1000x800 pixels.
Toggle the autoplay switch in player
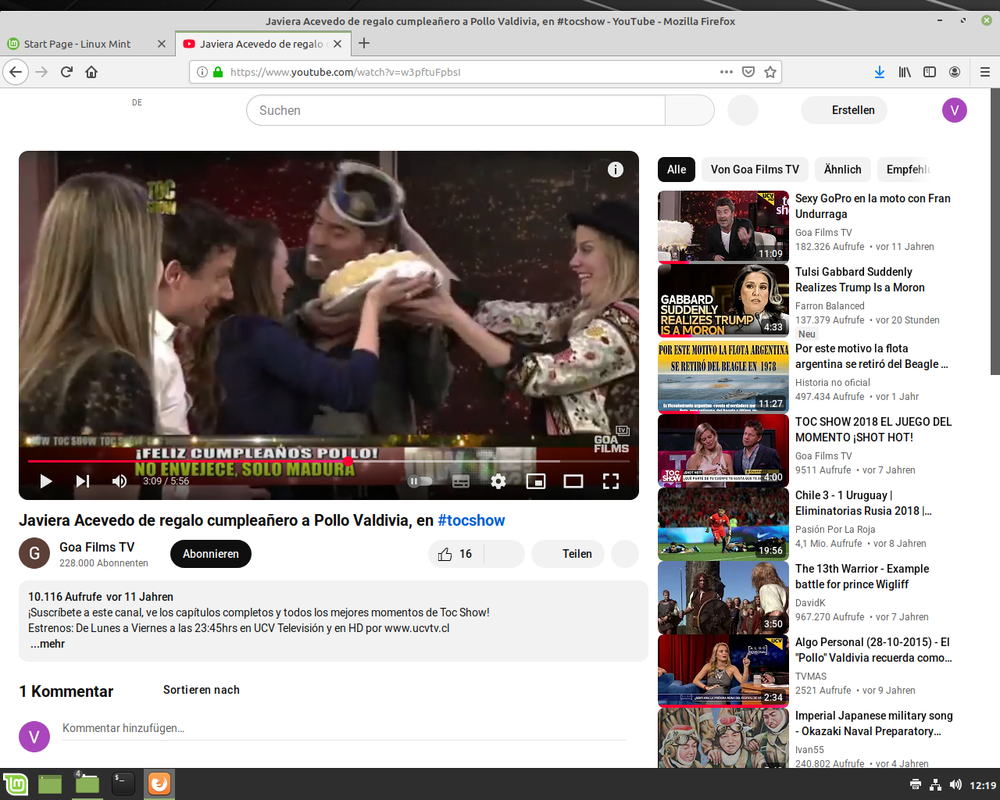point(420,481)
